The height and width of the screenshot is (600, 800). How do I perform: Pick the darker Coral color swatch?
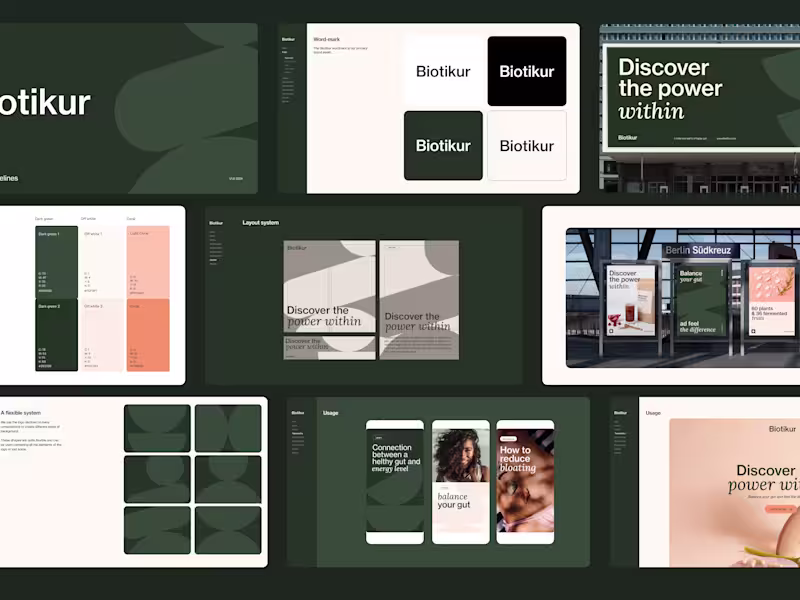(148, 335)
